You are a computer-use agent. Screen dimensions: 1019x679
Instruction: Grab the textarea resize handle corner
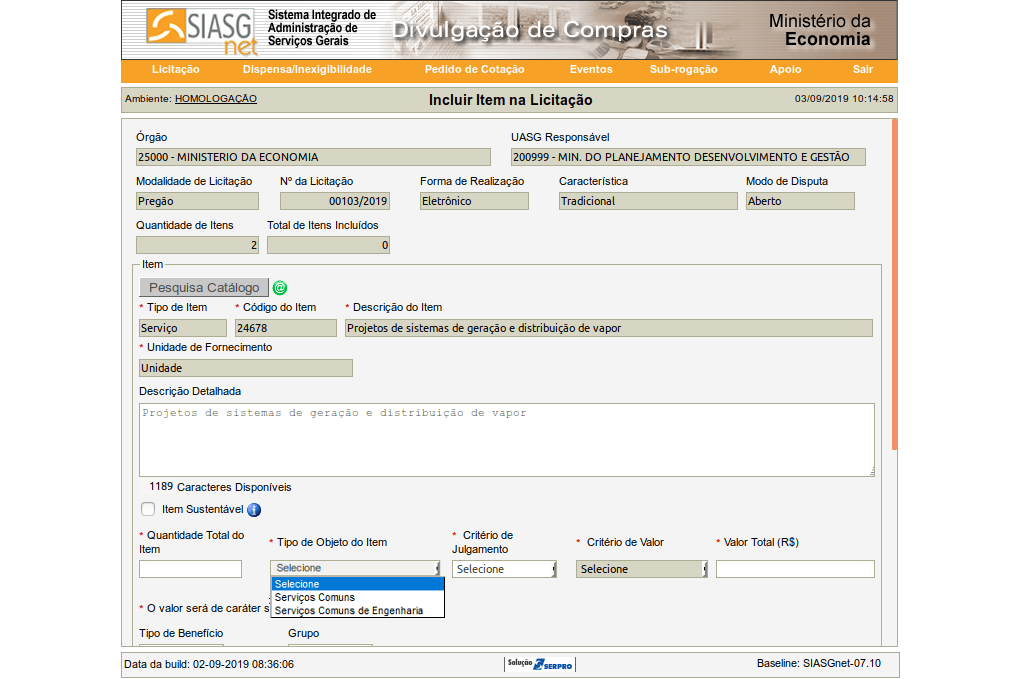pos(871,472)
